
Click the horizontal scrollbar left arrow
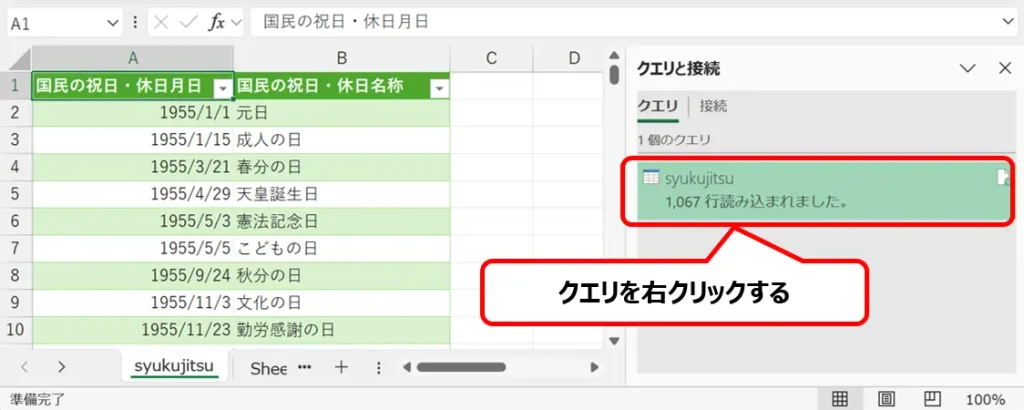tap(406, 368)
